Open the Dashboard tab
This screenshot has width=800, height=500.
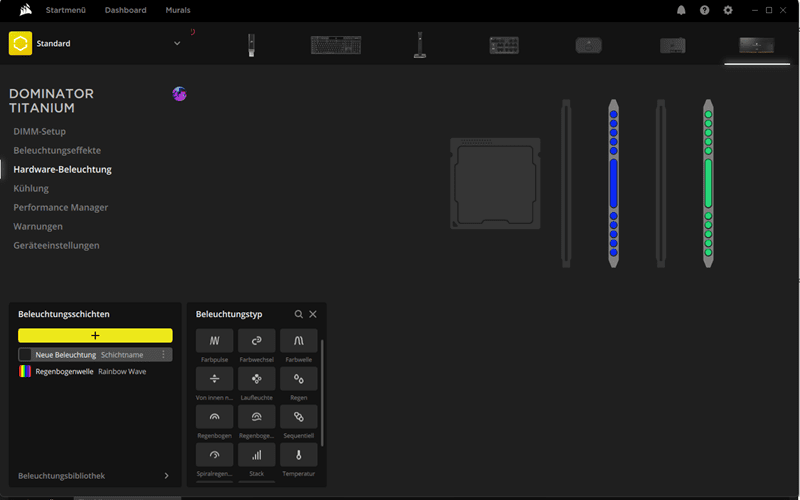[126, 10]
